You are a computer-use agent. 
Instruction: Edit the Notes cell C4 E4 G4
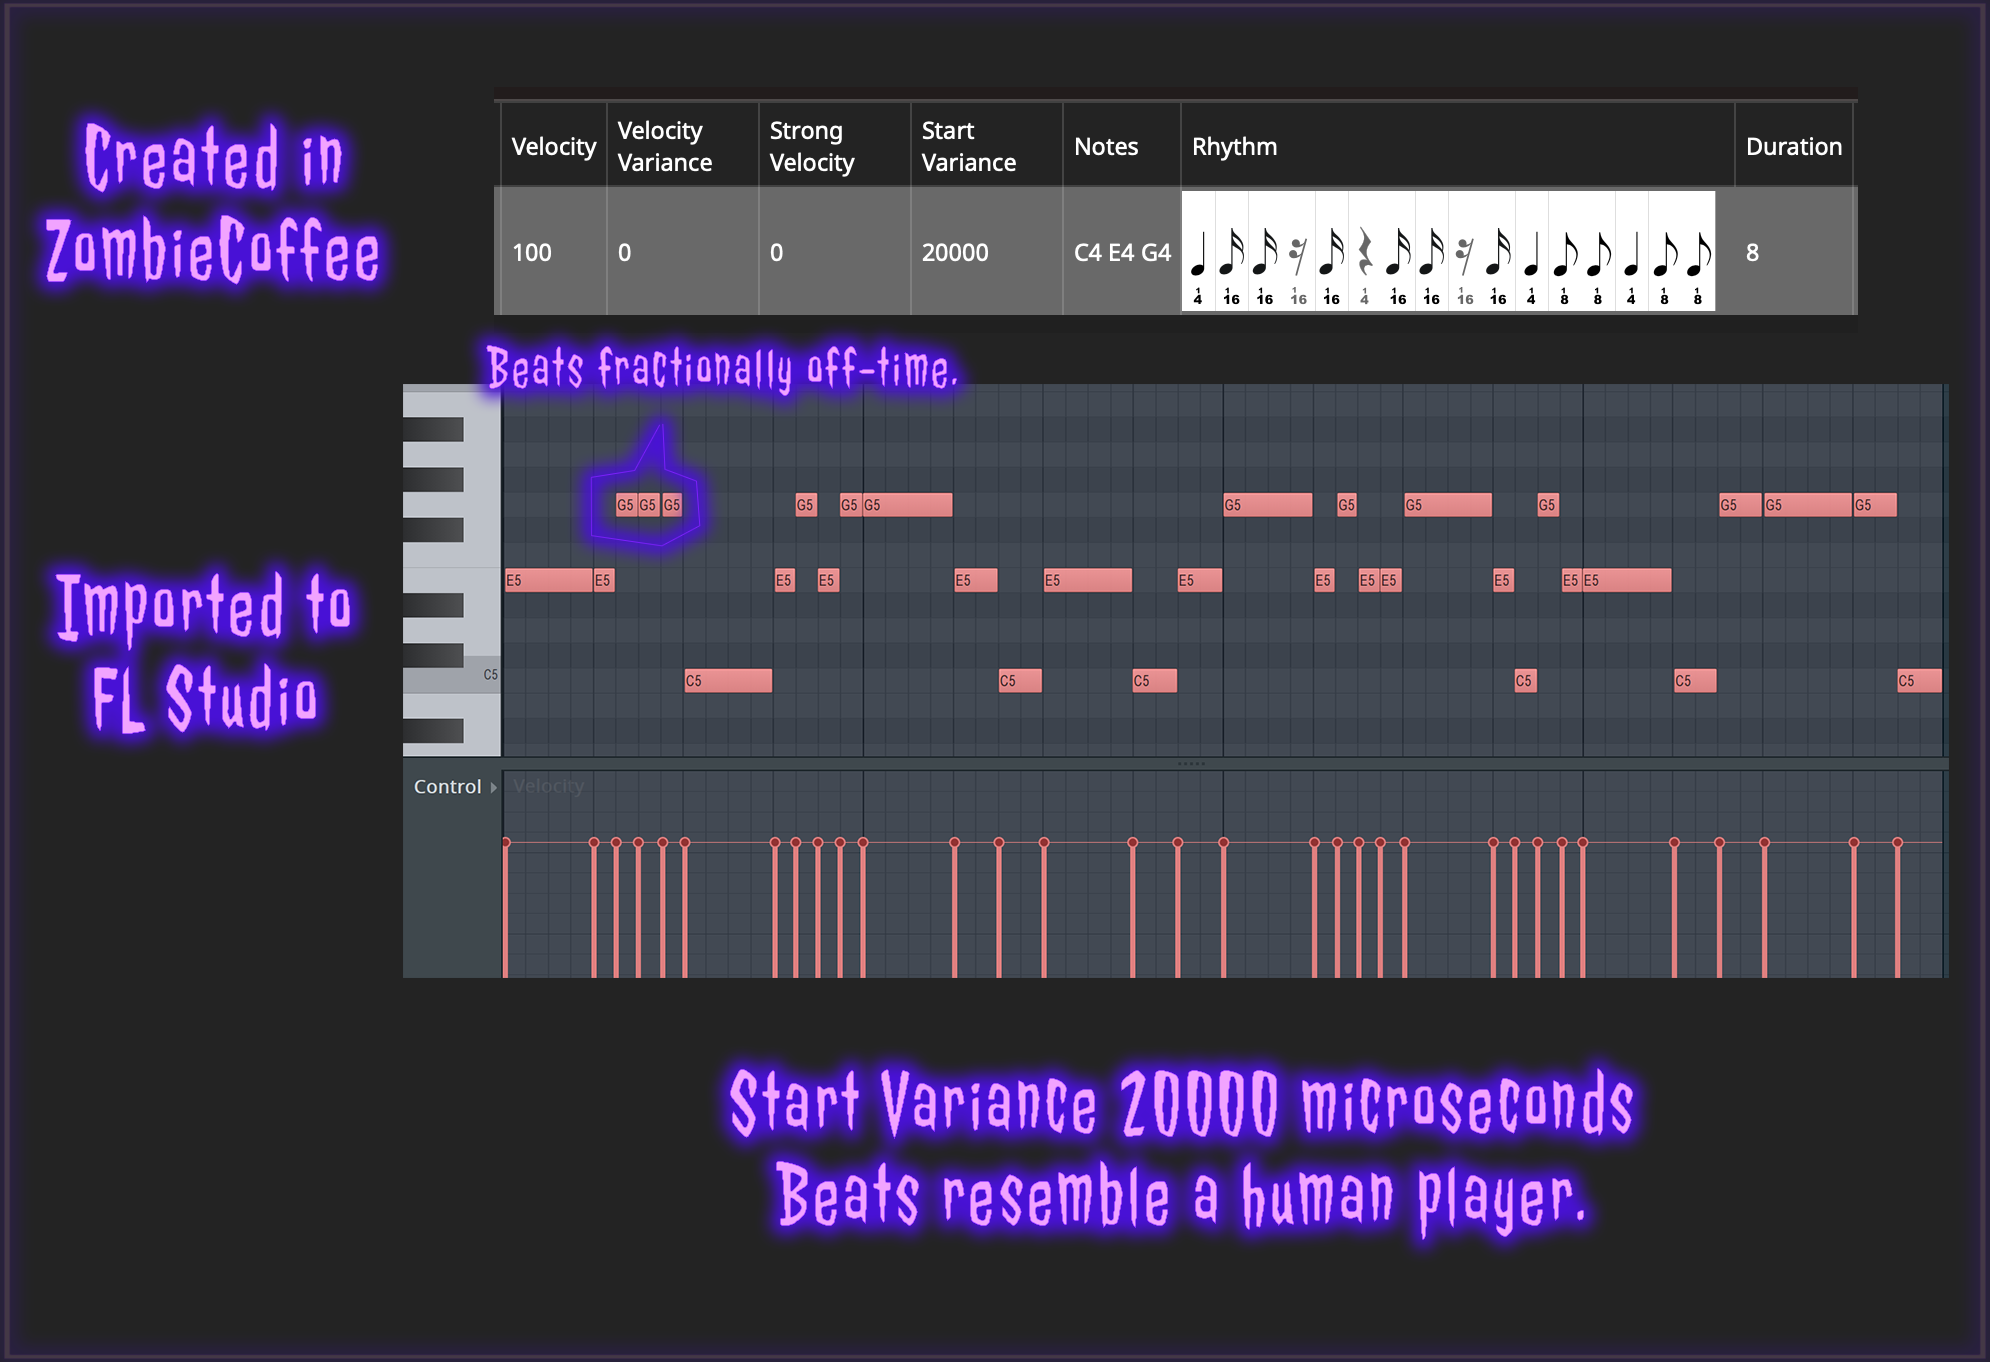(1121, 252)
